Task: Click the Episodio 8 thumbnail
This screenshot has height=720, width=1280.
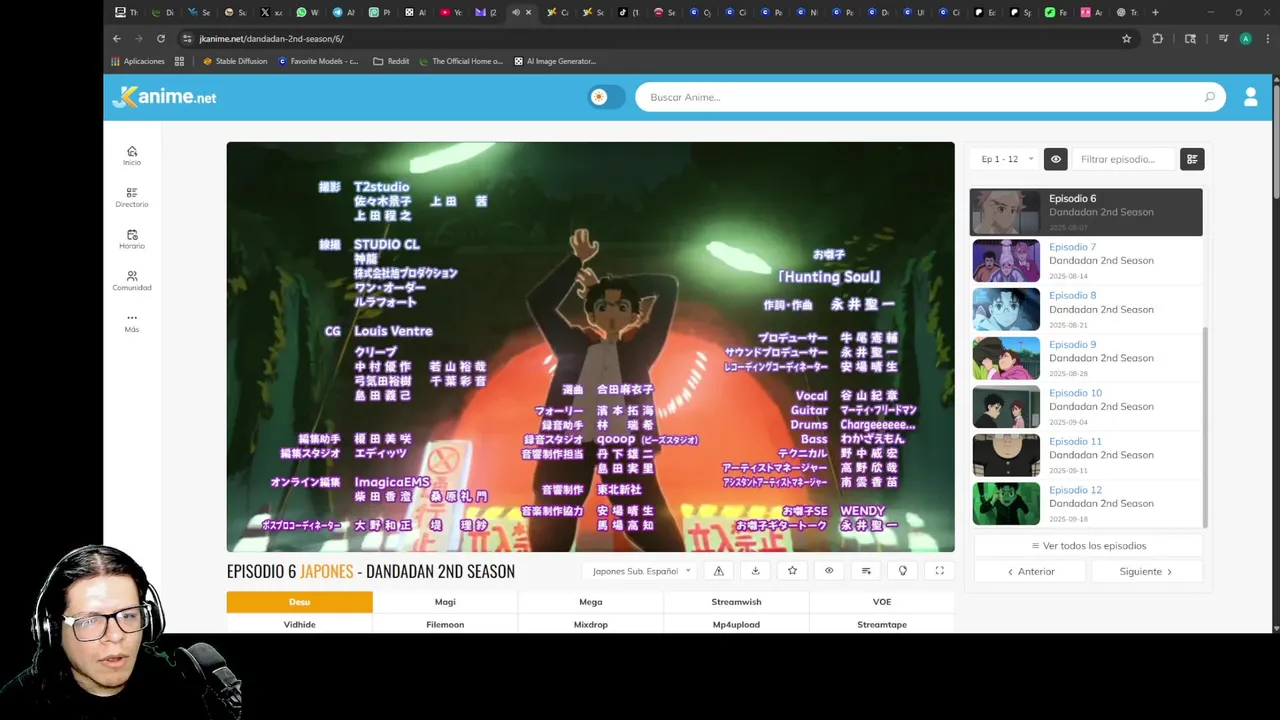Action: [1006, 309]
